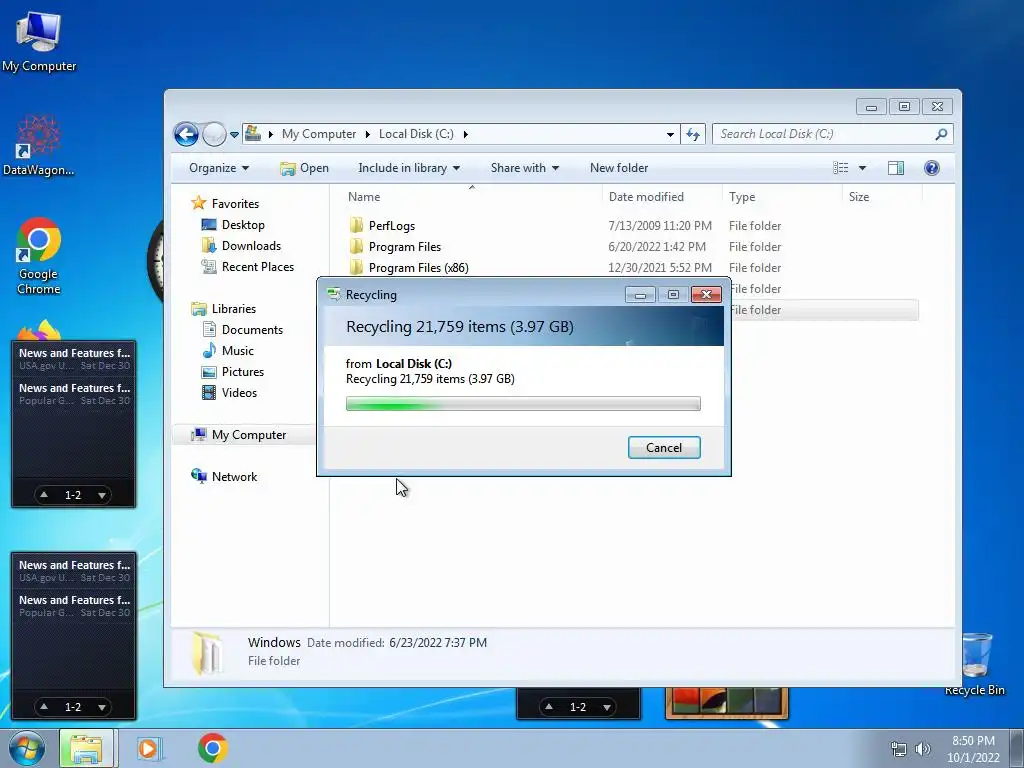Image resolution: width=1024 pixels, height=768 pixels.
Task: Click New folder in the toolbar
Action: 619,168
